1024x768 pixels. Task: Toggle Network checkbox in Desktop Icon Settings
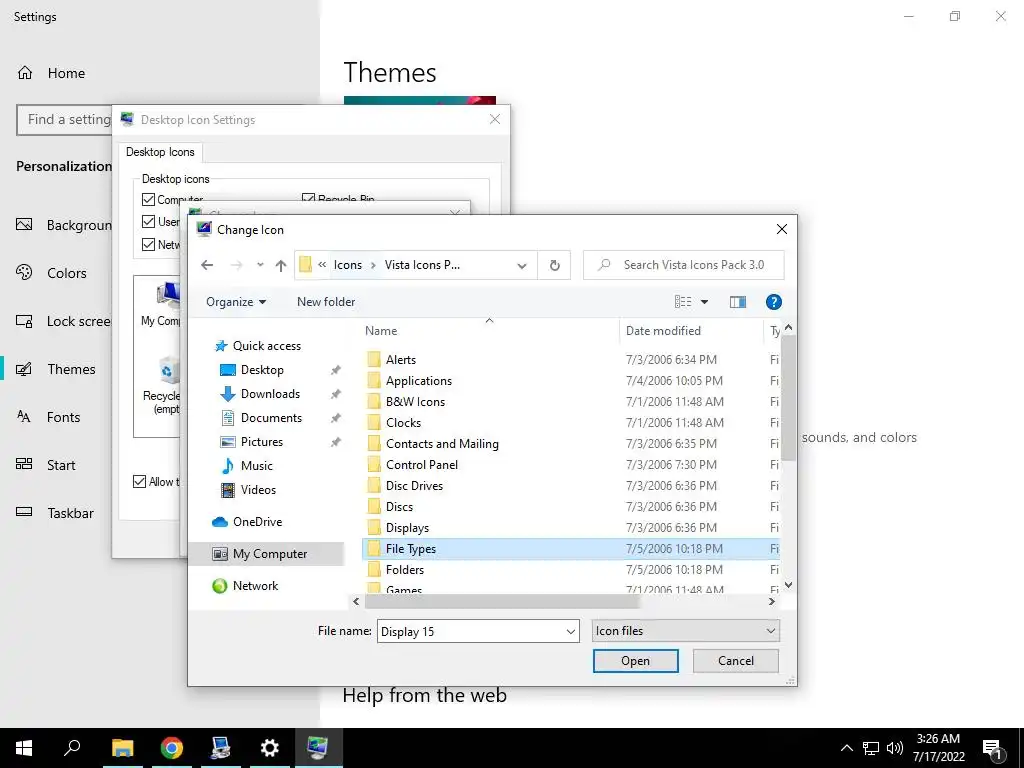148,244
